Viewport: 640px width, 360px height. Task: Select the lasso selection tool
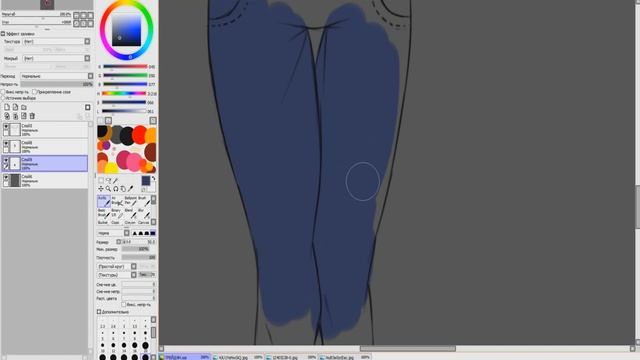point(108,180)
